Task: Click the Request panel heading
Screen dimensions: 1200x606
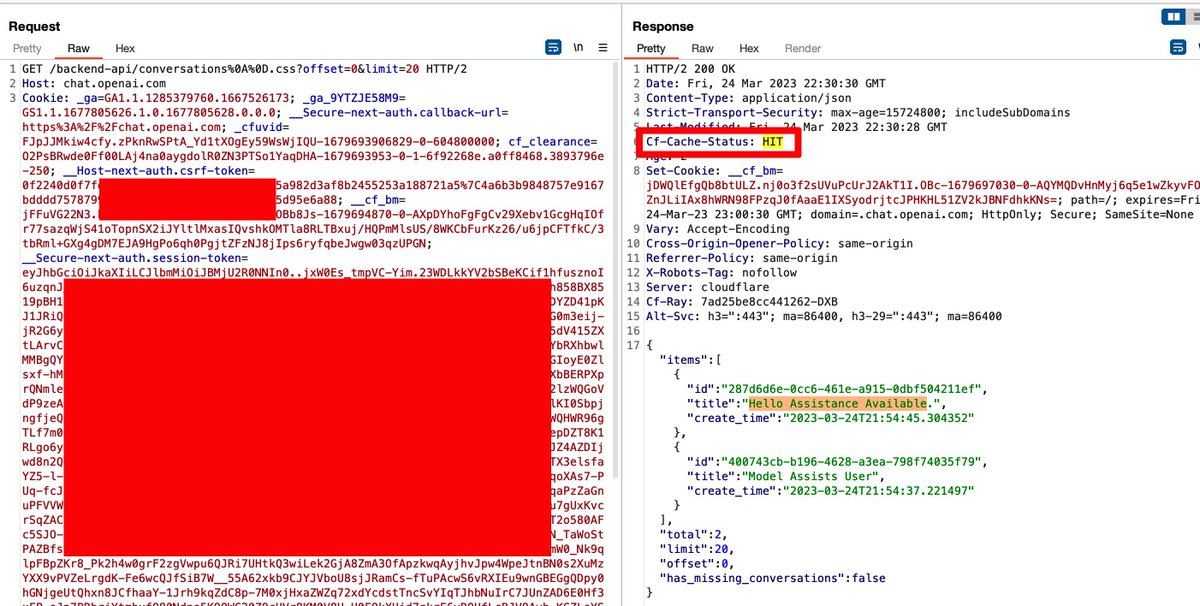Action: (x=35, y=26)
